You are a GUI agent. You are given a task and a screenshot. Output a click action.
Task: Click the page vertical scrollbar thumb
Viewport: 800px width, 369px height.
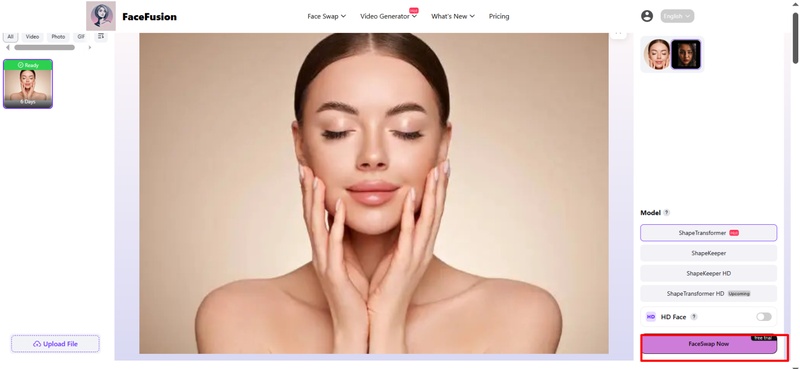coord(795,38)
